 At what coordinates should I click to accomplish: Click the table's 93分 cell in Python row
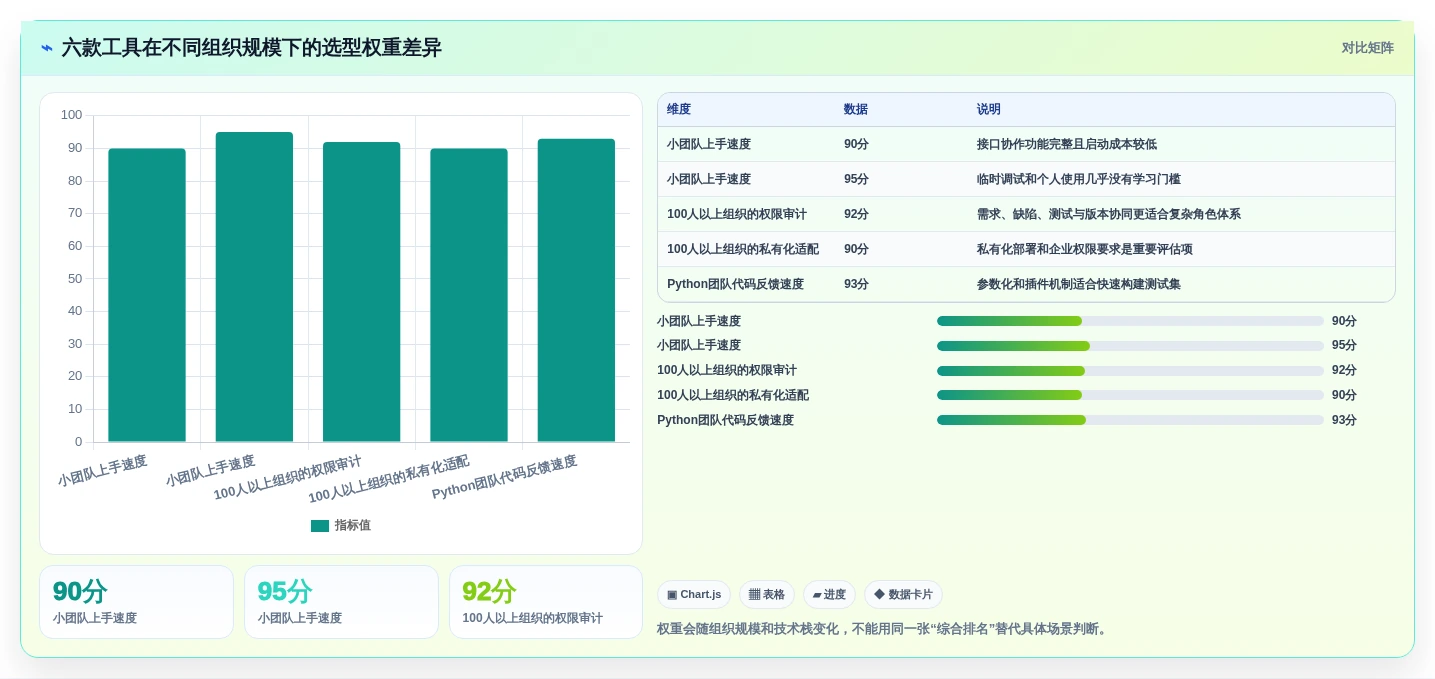pyautogui.click(x=856, y=284)
